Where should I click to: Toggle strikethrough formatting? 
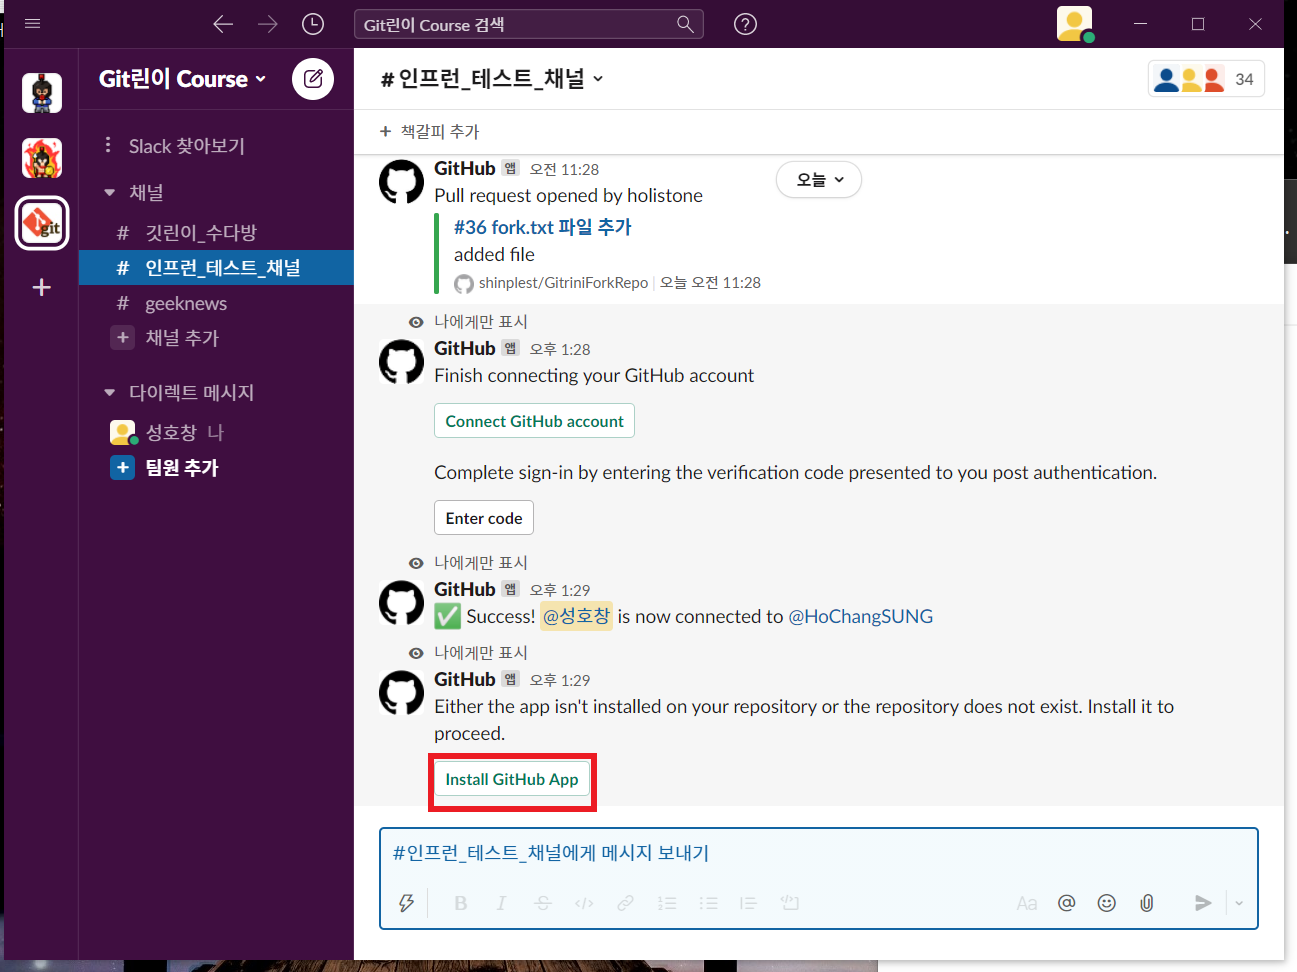tap(543, 903)
